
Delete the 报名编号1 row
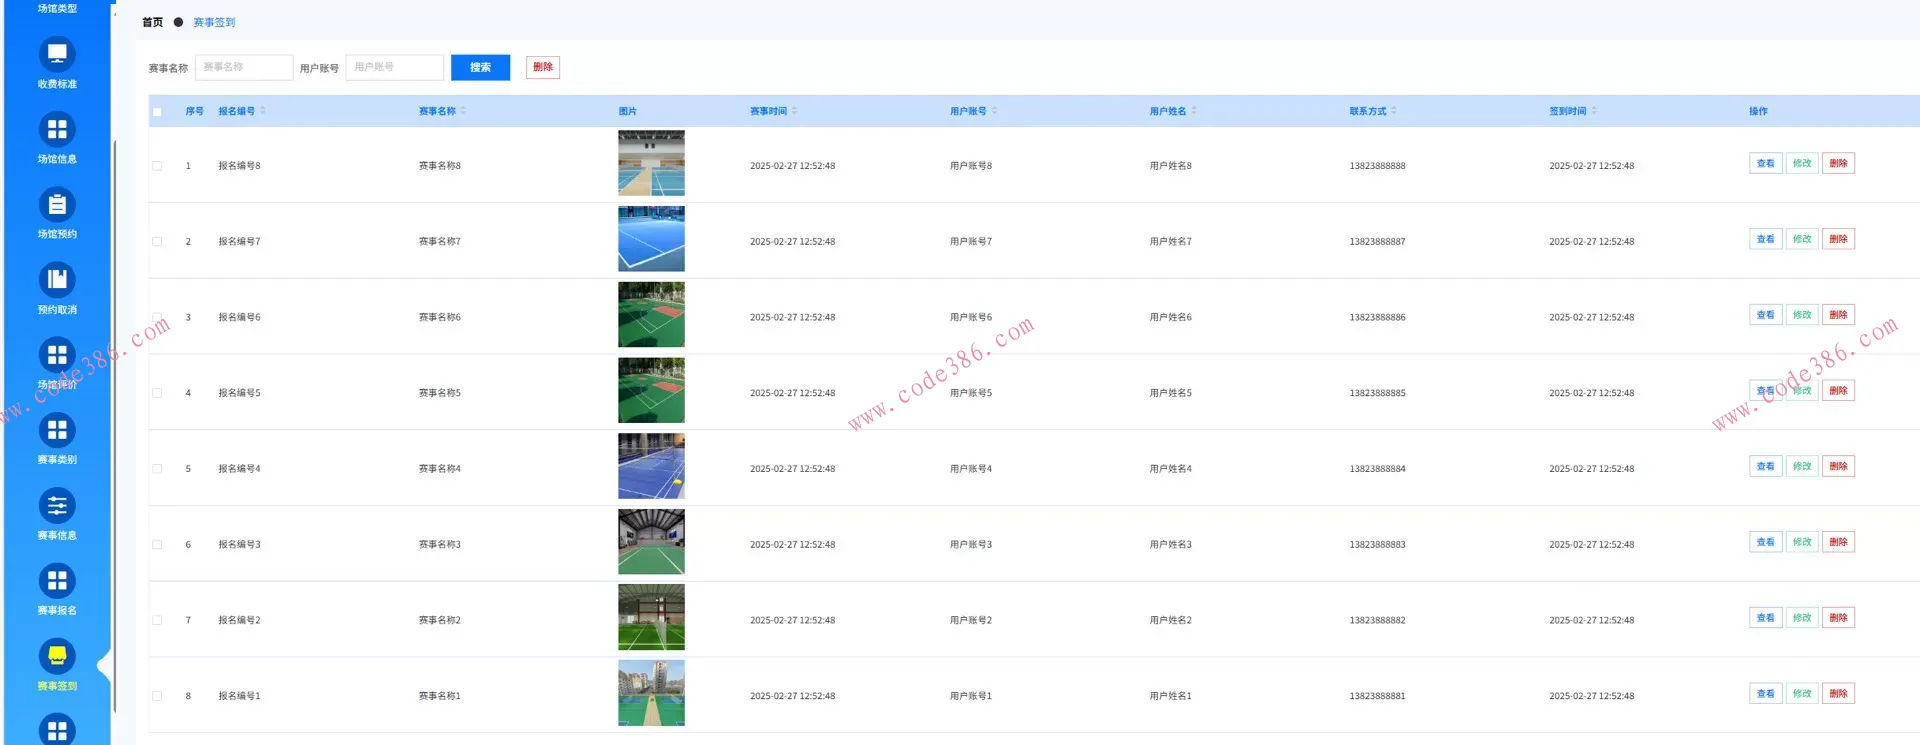point(1838,694)
